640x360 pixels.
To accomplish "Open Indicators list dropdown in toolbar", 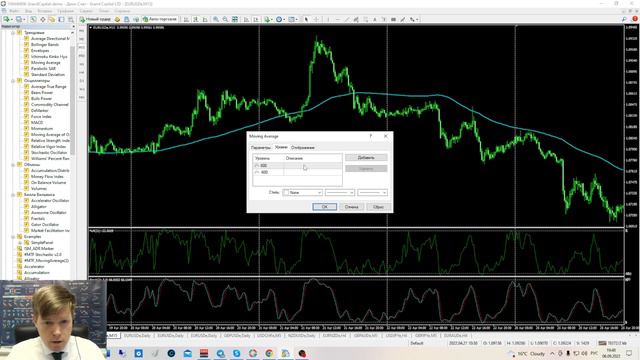I will [x=268, y=19].
